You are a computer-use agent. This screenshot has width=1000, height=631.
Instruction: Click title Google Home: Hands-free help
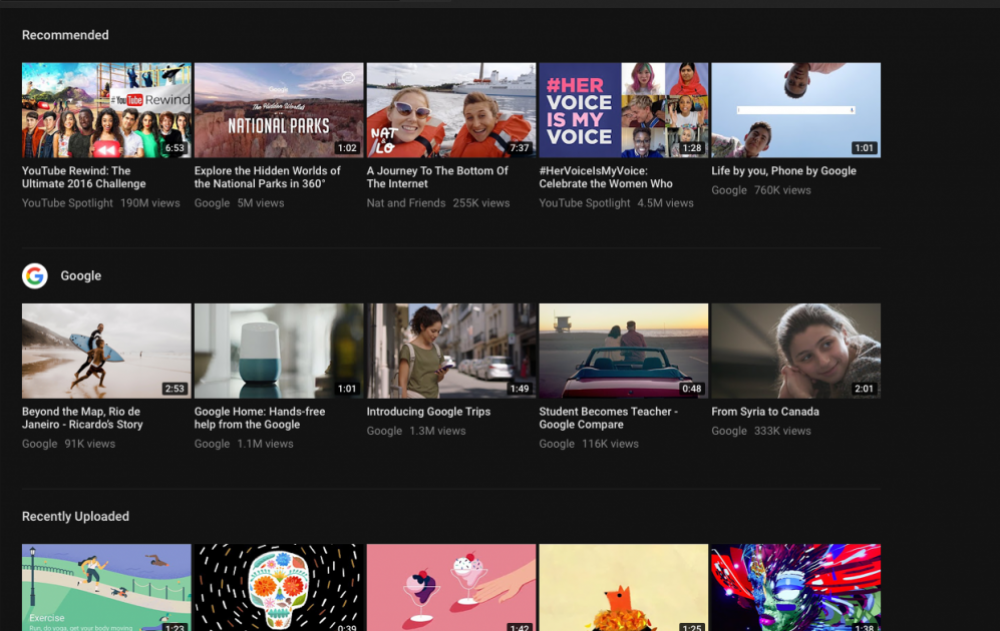pyautogui.click(x=260, y=418)
